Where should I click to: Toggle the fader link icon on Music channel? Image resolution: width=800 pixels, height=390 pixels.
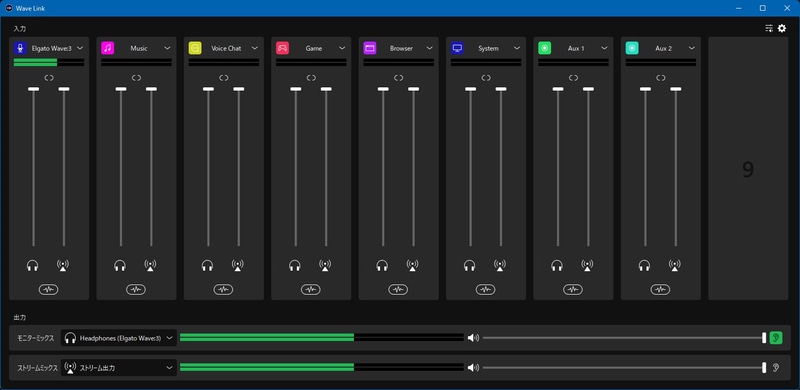136,78
